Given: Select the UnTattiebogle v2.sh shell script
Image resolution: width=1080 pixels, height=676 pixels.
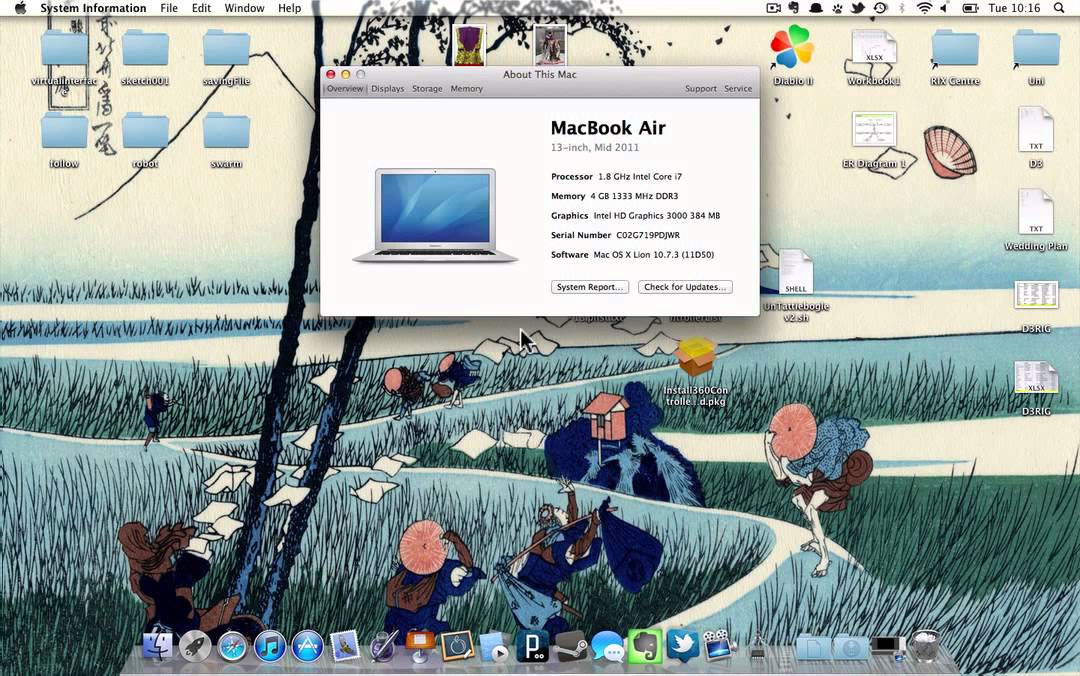Looking at the screenshot, I should coord(796,272).
